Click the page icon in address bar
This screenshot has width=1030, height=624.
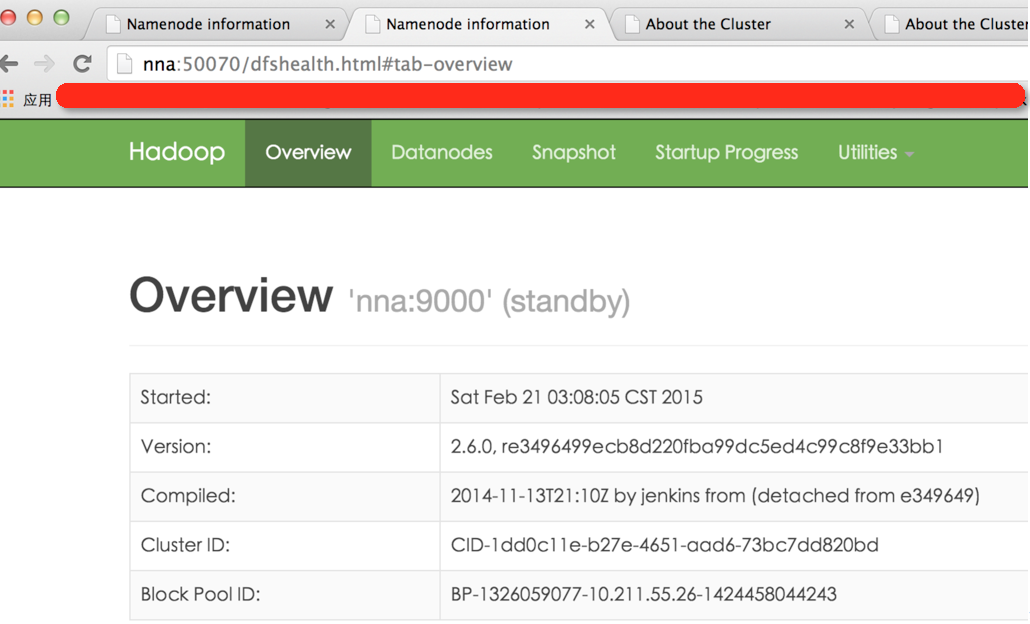pos(125,65)
